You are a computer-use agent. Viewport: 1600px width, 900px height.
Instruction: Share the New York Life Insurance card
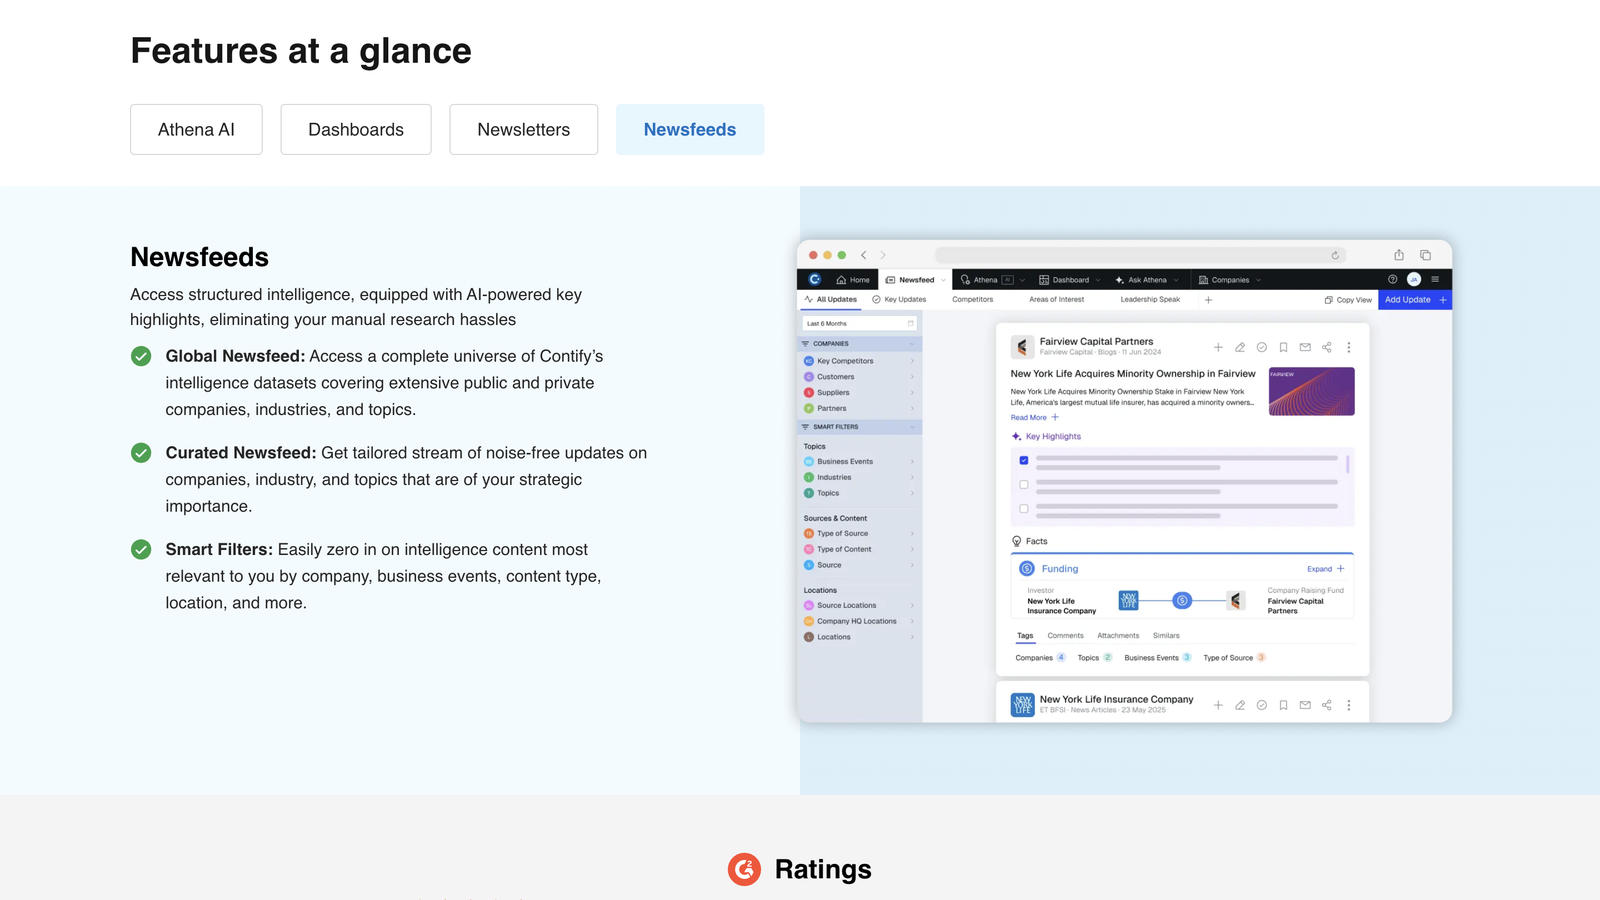[x=1327, y=705]
